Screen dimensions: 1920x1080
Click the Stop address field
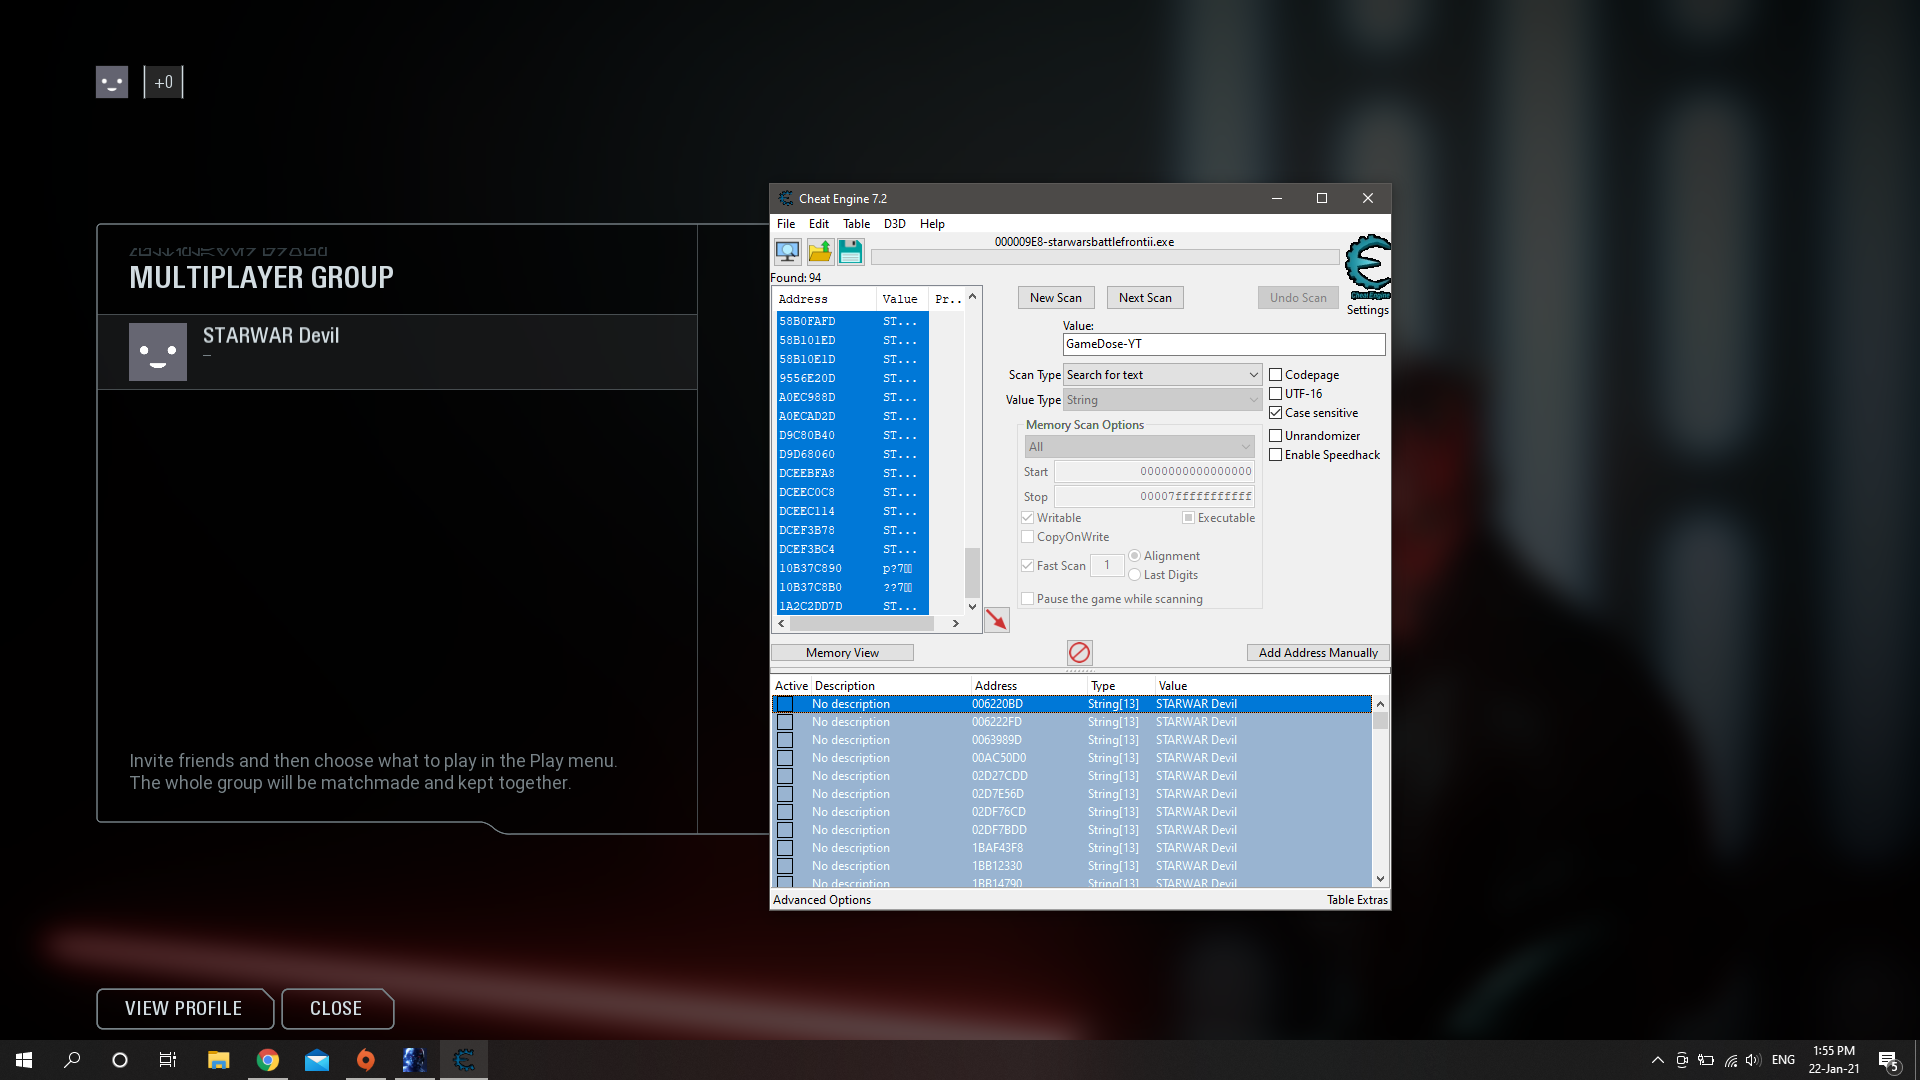click(x=1154, y=497)
